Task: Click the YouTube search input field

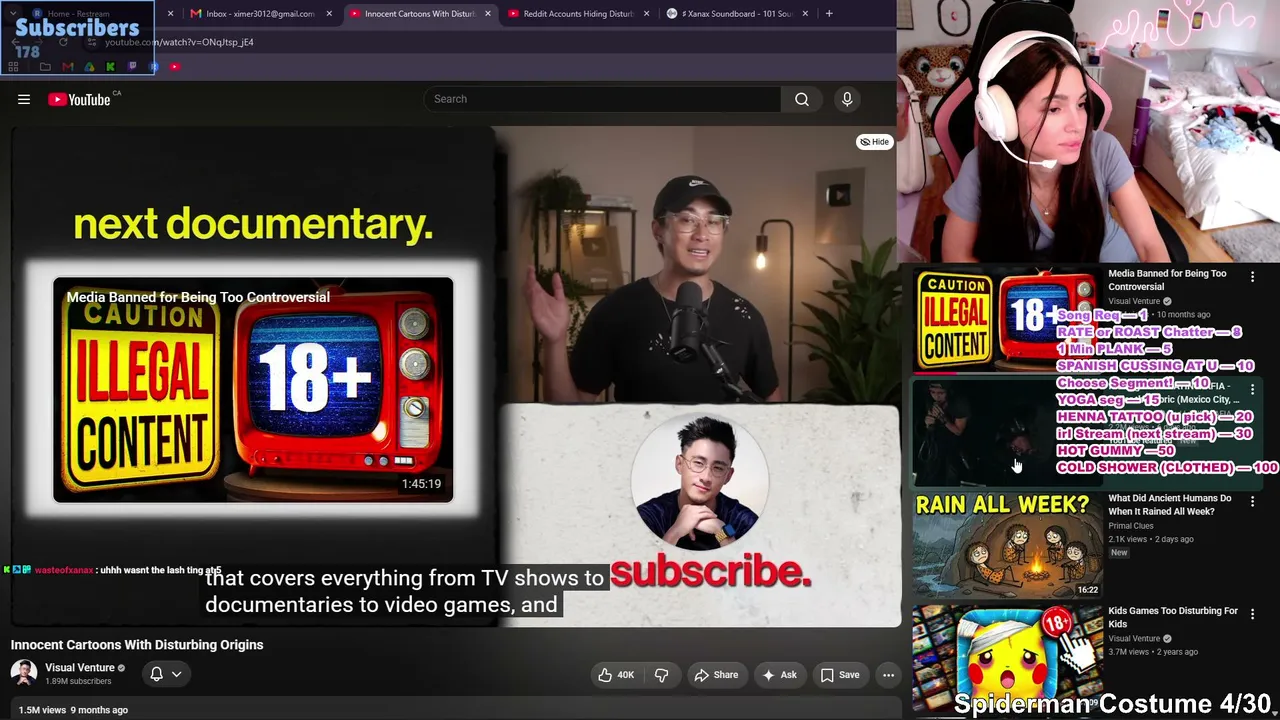Action: (603, 99)
